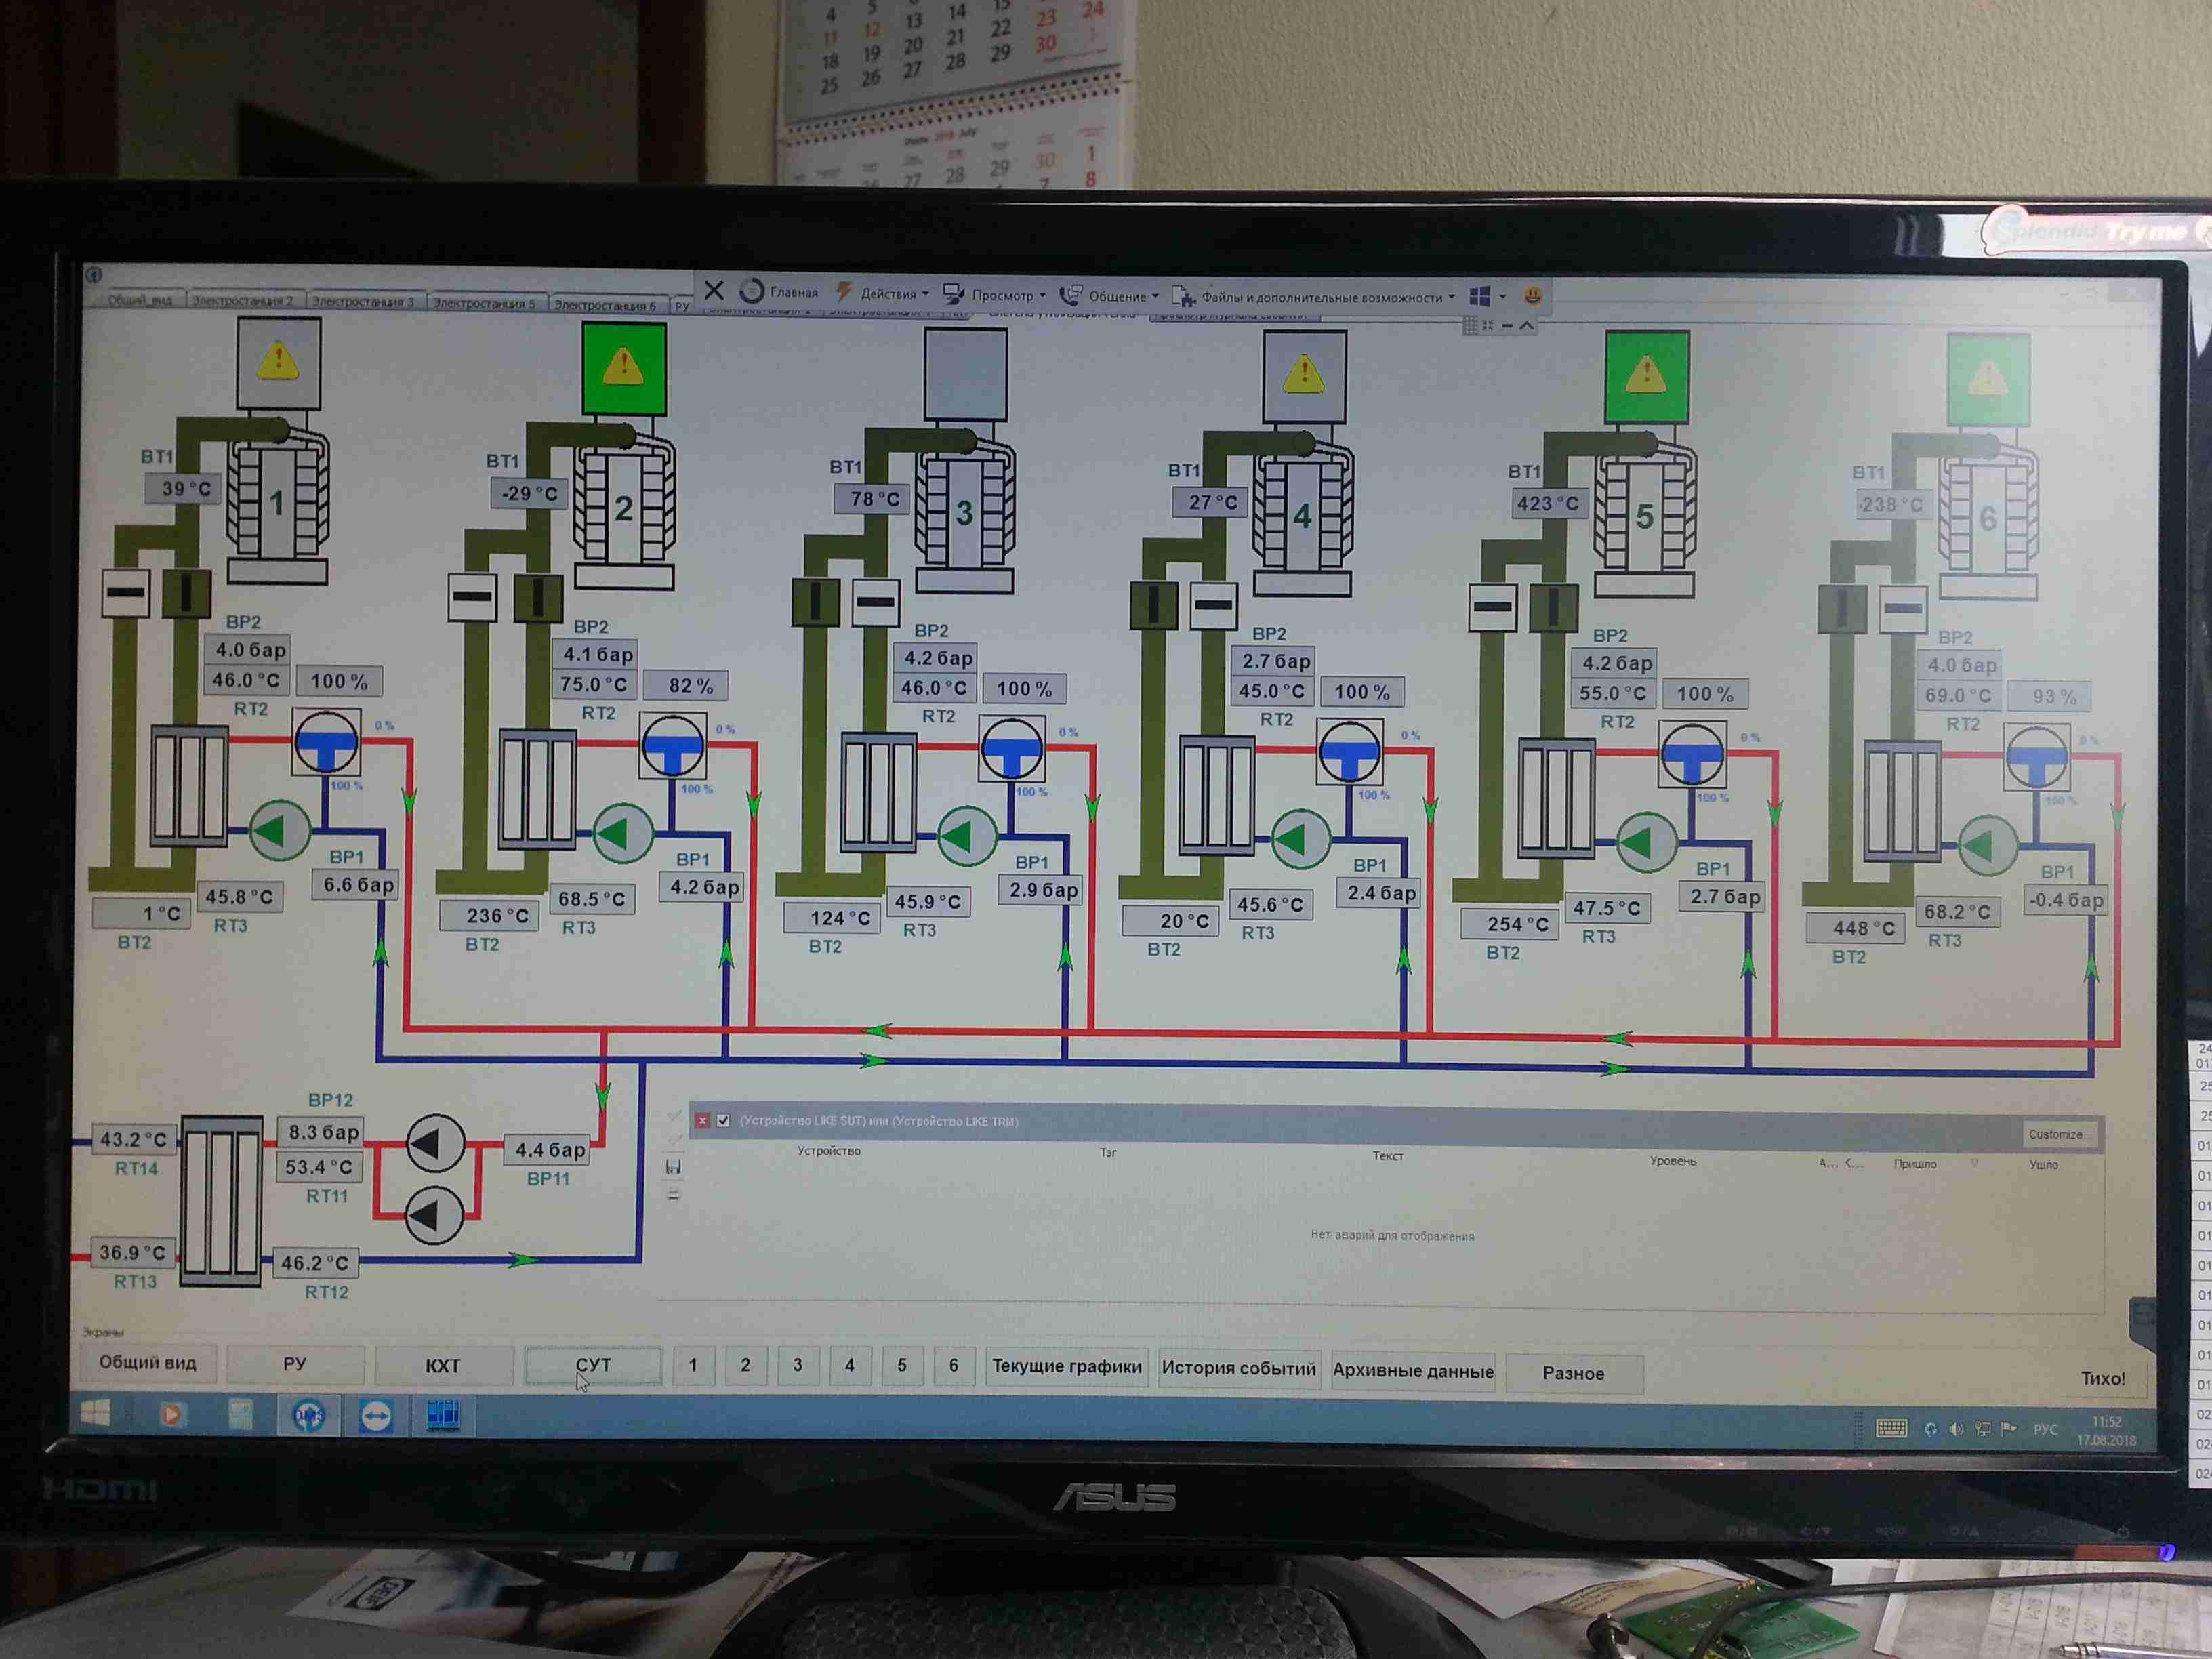Click the green status box above unit 5
This screenshot has width=2212, height=1659.
1646,377
